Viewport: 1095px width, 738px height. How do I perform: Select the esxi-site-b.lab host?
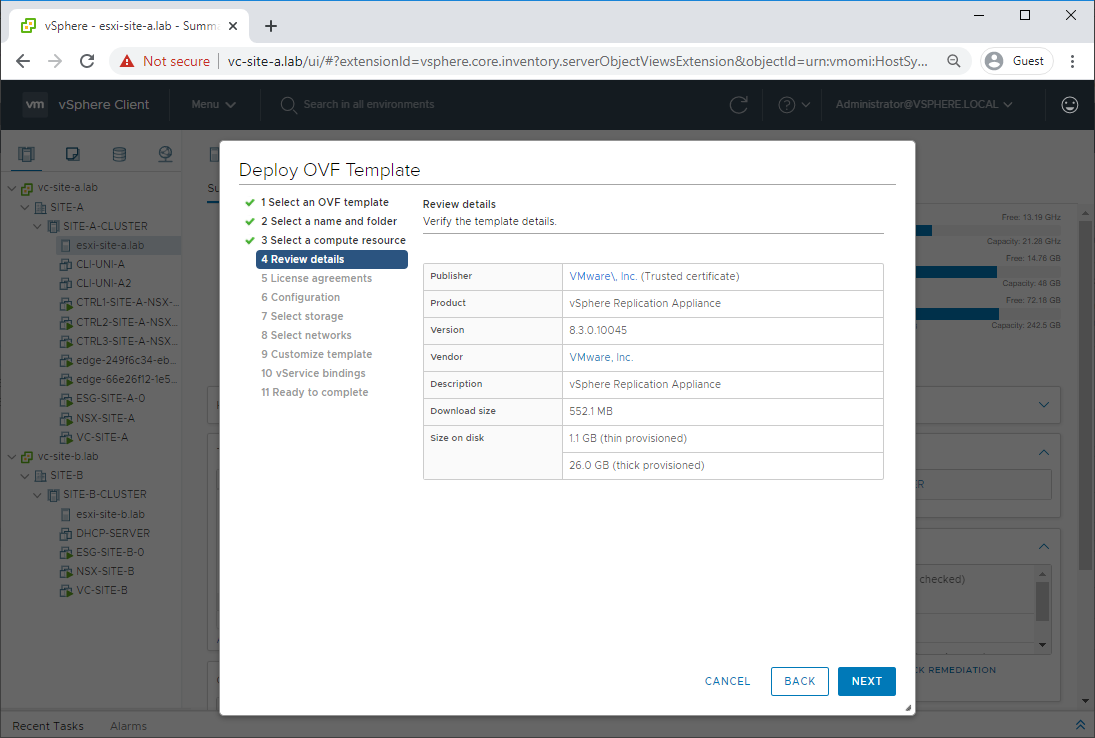point(110,514)
